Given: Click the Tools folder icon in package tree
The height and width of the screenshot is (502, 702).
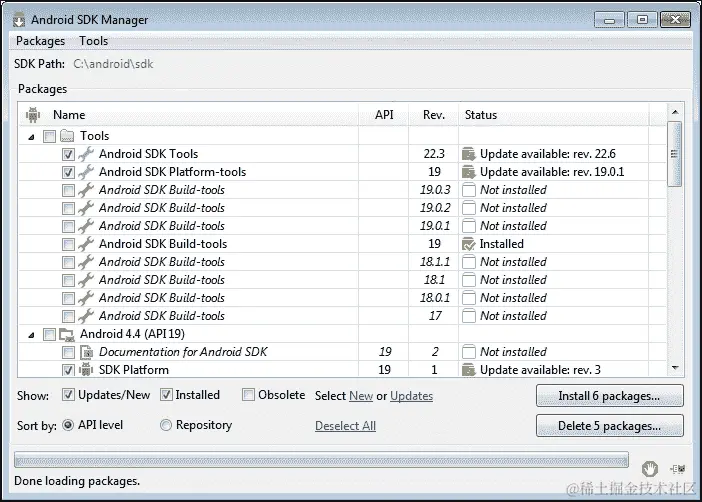Looking at the screenshot, I should [x=67, y=136].
